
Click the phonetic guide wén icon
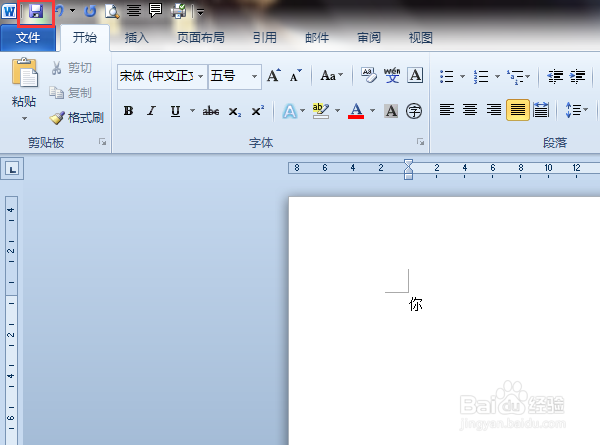pyautogui.click(x=392, y=75)
